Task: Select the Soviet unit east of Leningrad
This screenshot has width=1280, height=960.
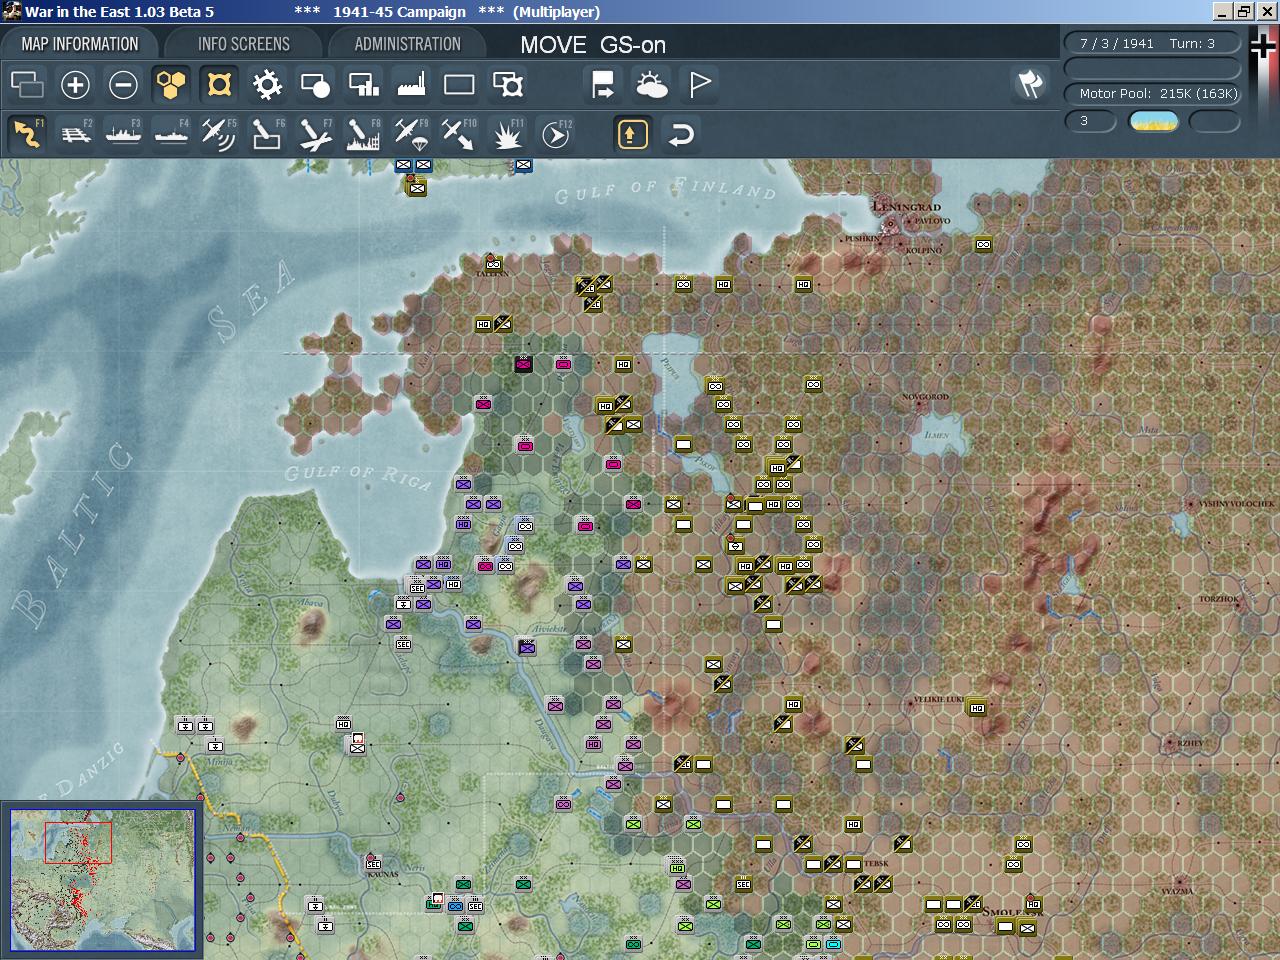Action: coord(983,244)
